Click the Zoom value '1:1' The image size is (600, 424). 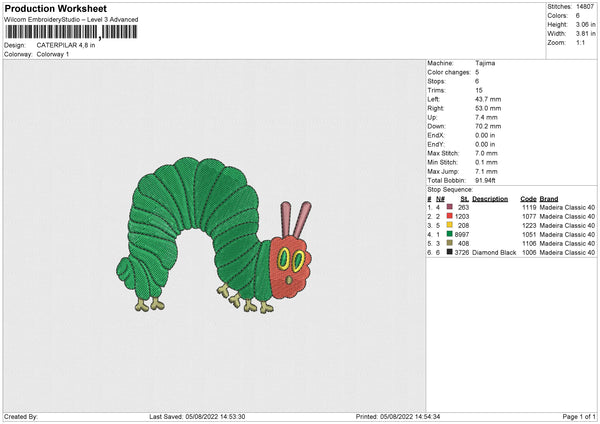point(580,43)
